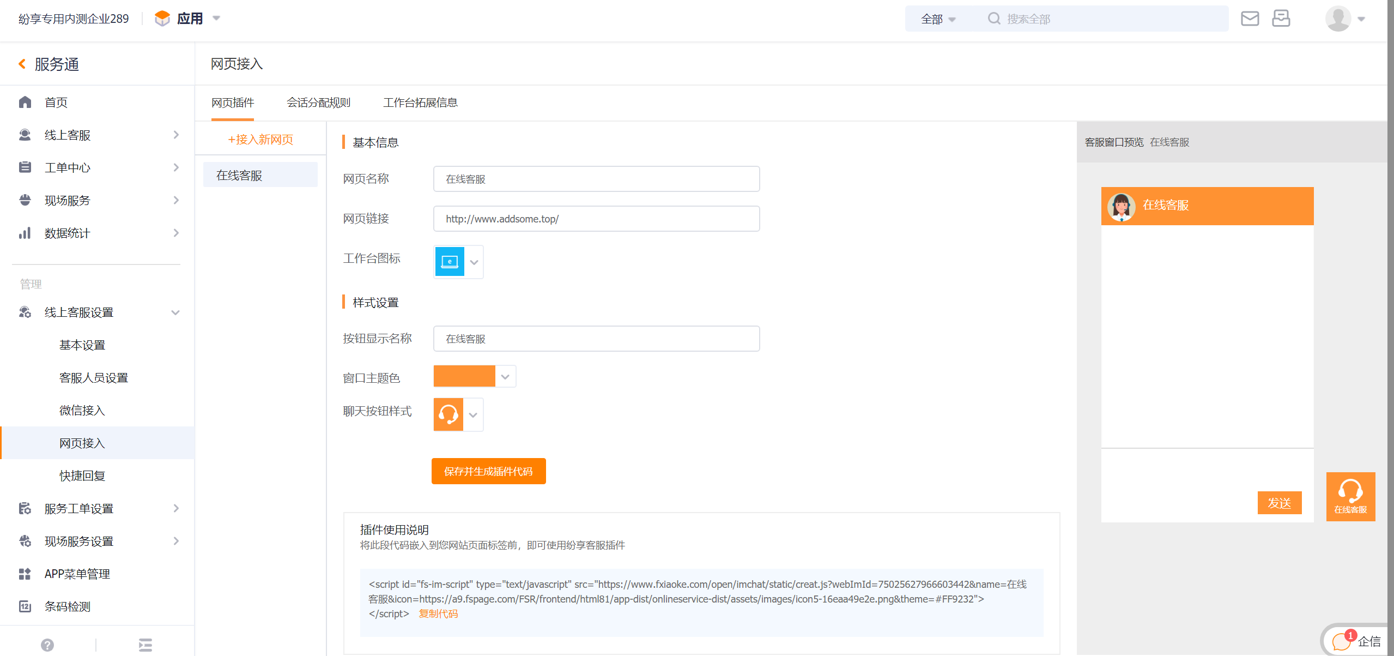Click the 网页链接 input field
The image size is (1394, 656).
(x=596, y=219)
